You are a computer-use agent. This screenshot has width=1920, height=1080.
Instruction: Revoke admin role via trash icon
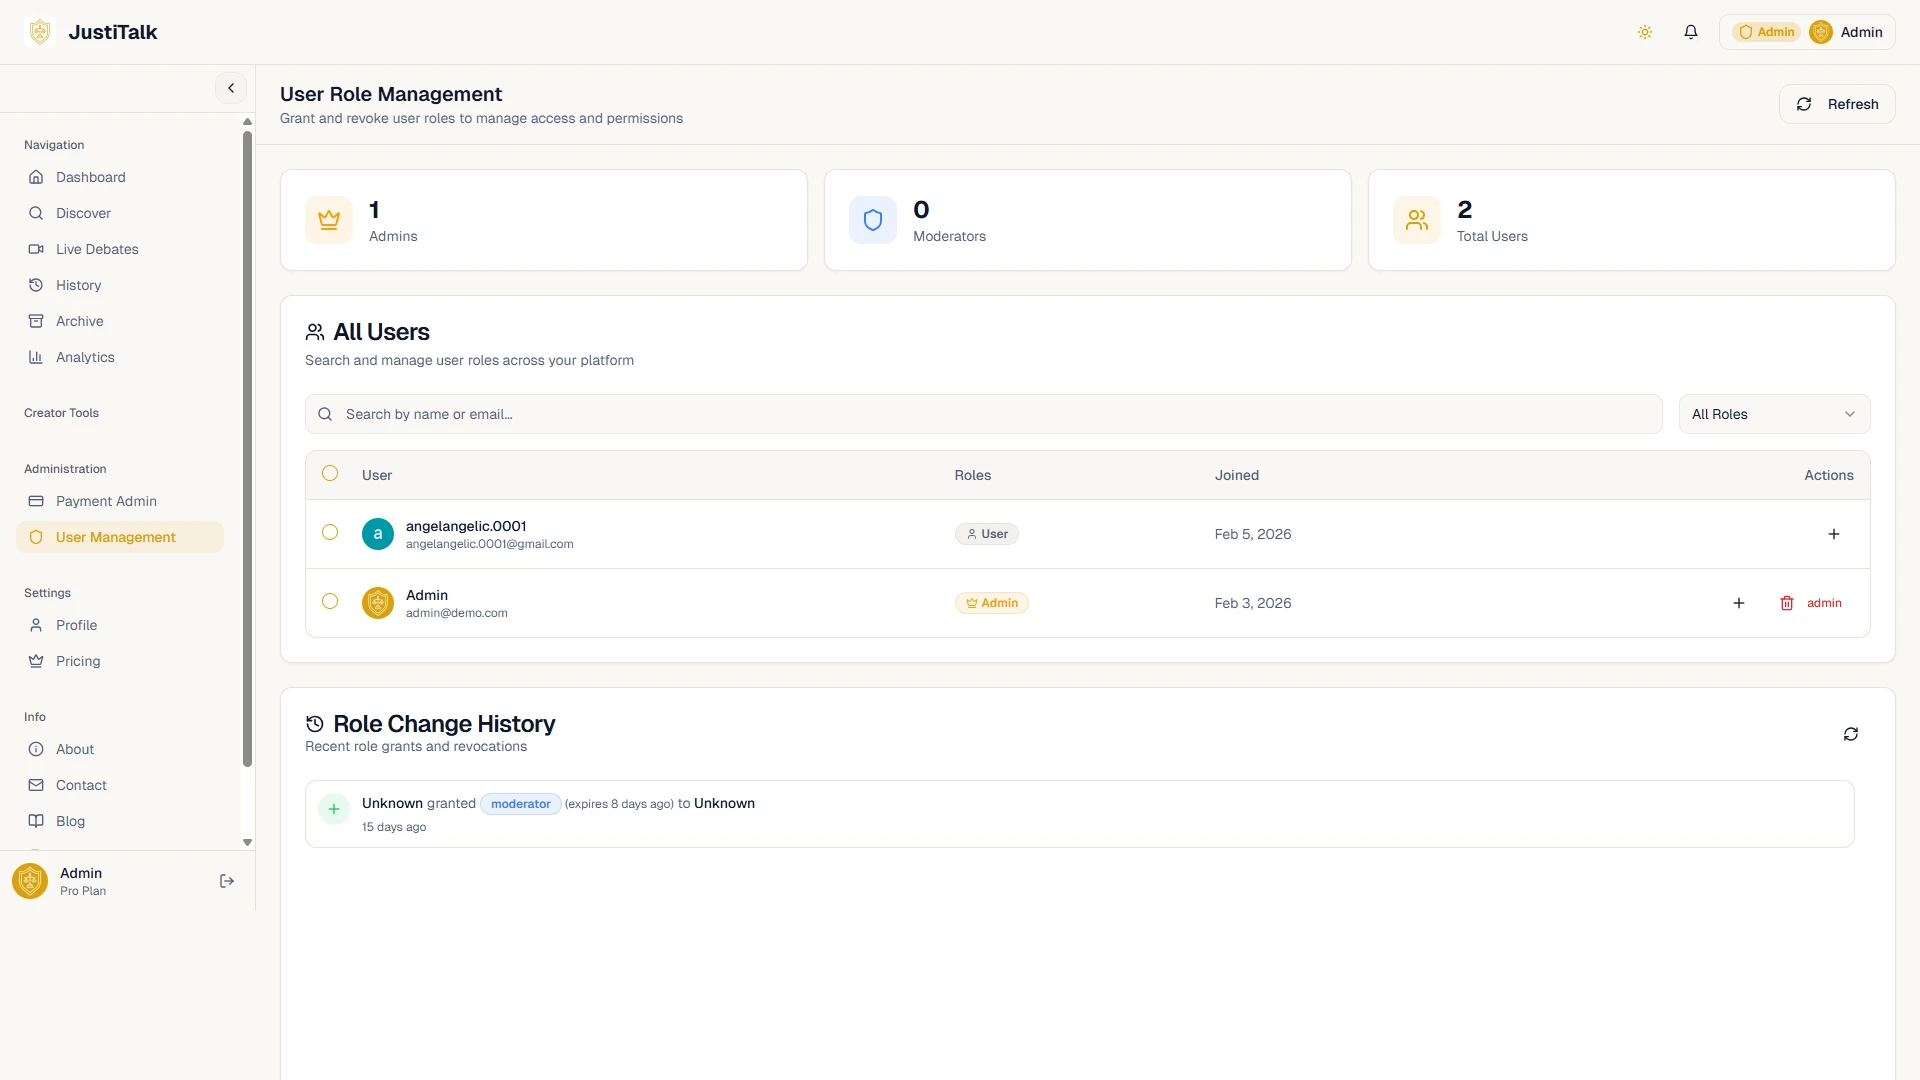1787,603
